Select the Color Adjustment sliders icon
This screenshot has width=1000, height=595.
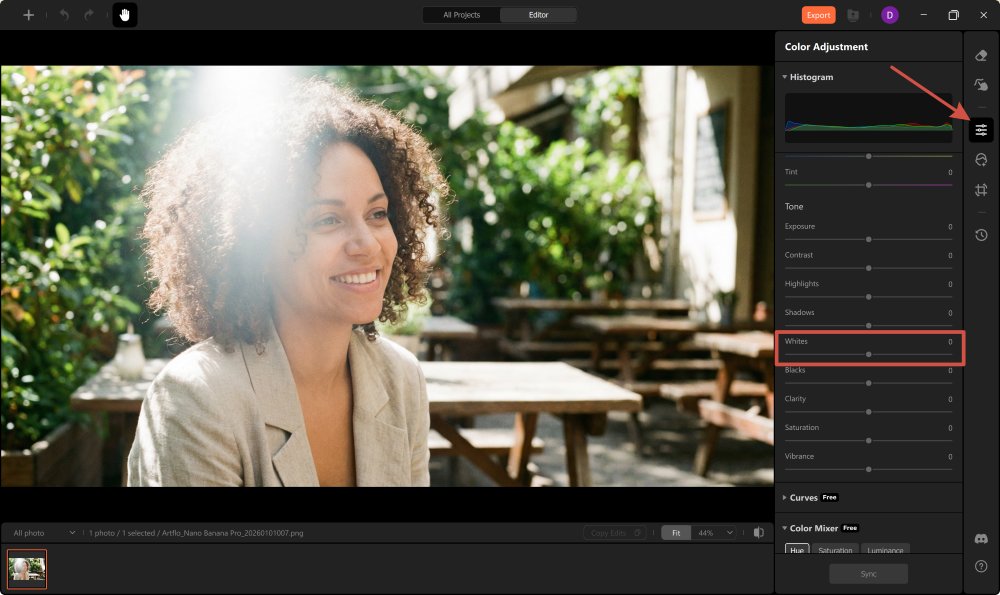pyautogui.click(x=981, y=129)
